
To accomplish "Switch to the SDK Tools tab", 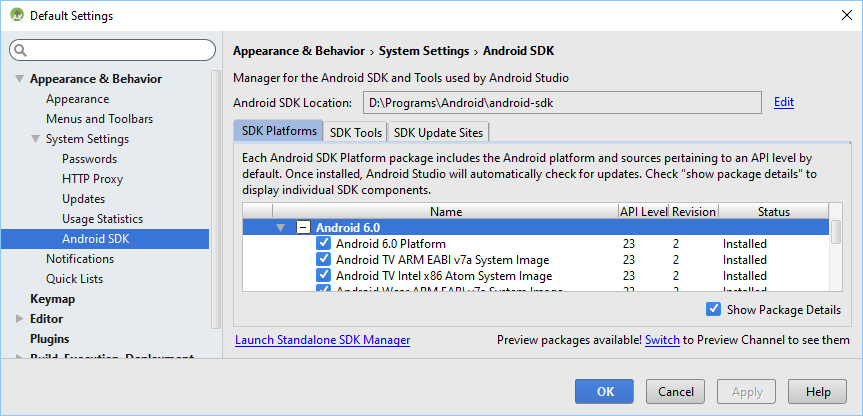I will [356, 133].
